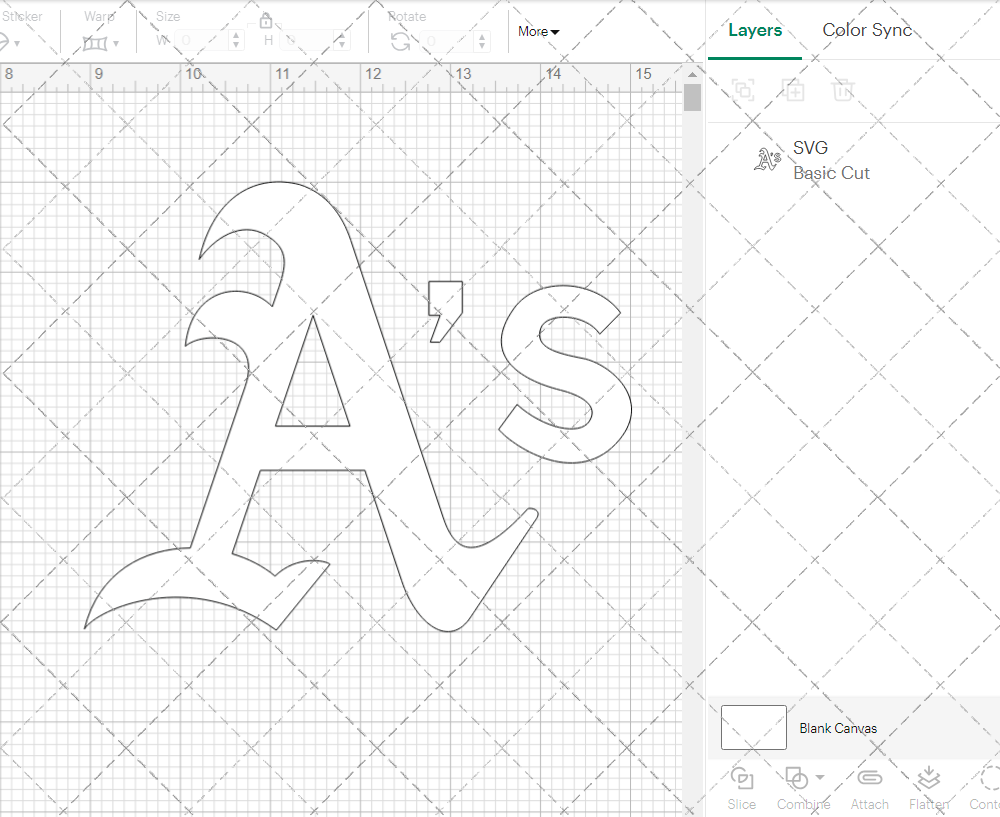Toggle the size aspect ratio lock
1000x817 pixels.
pyautogui.click(x=266, y=21)
